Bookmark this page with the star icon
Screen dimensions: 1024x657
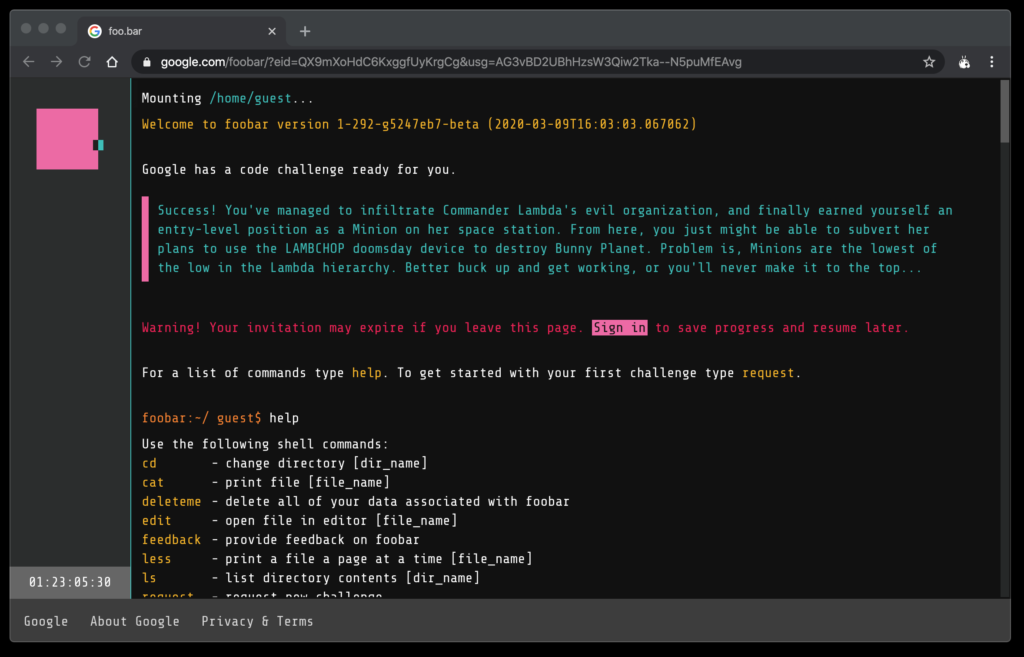(x=929, y=62)
